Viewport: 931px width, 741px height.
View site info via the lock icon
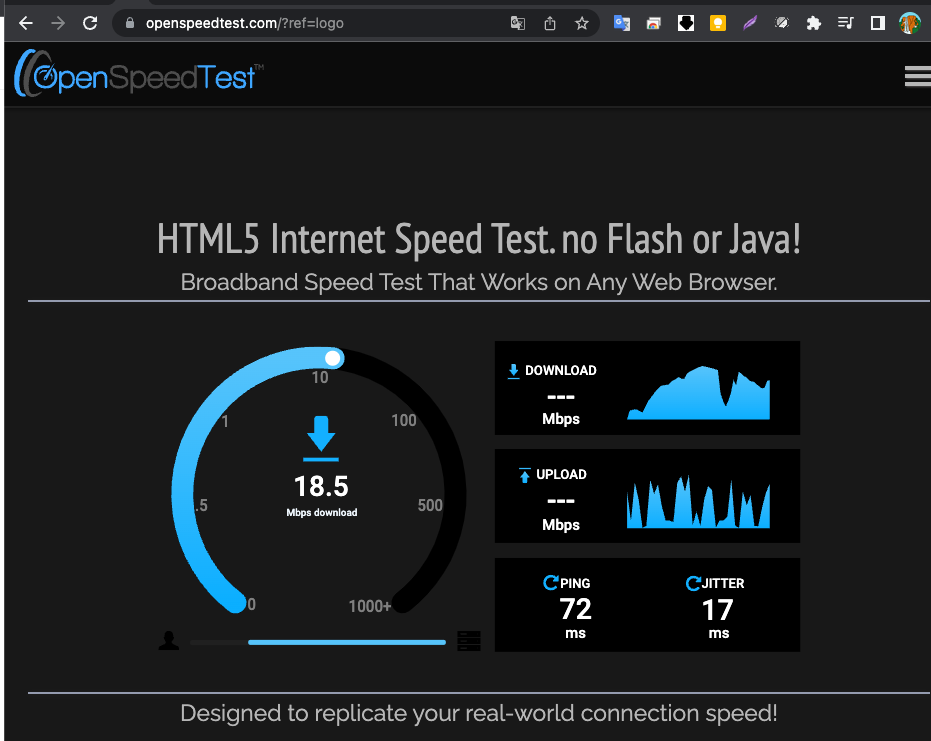click(129, 23)
